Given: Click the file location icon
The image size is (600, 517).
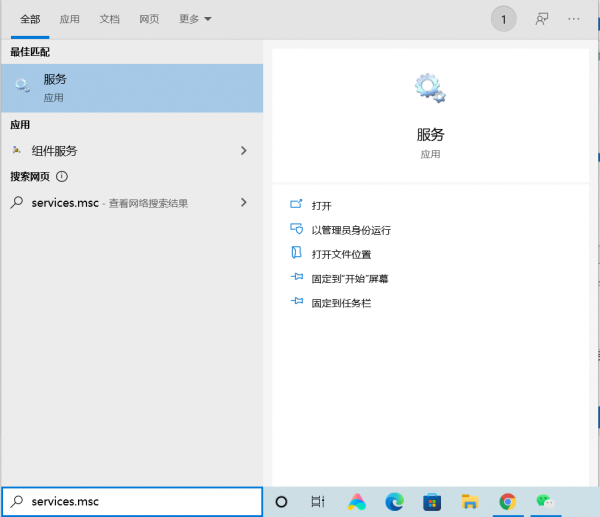Looking at the screenshot, I should [296, 253].
